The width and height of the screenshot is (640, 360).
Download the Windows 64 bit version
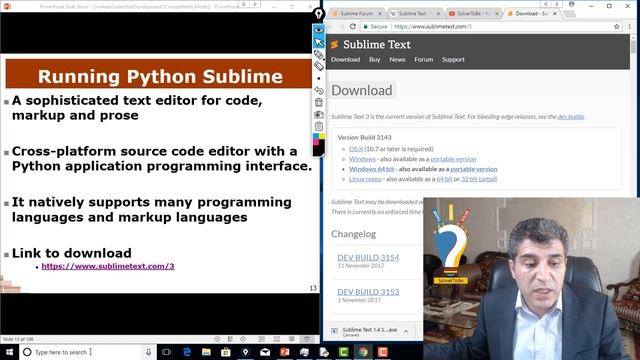coord(371,169)
